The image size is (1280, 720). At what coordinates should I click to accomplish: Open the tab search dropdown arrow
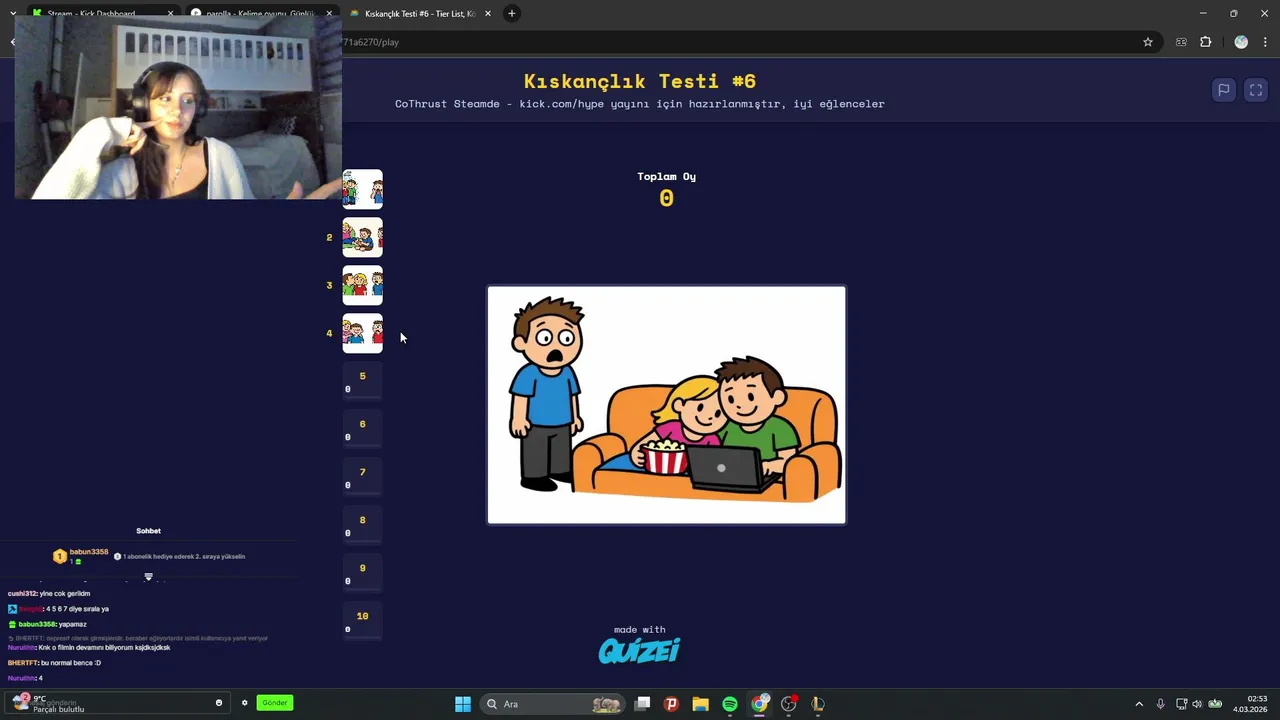[12, 13]
